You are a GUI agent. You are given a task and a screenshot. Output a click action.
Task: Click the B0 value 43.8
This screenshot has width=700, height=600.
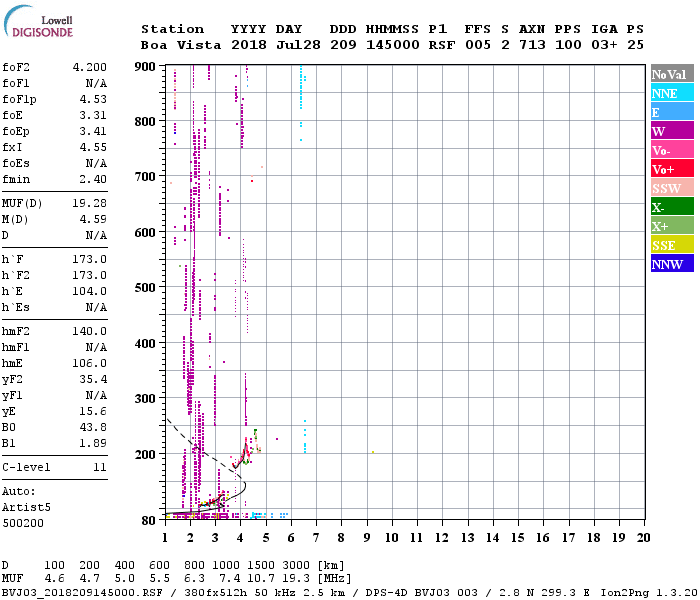click(x=93, y=427)
